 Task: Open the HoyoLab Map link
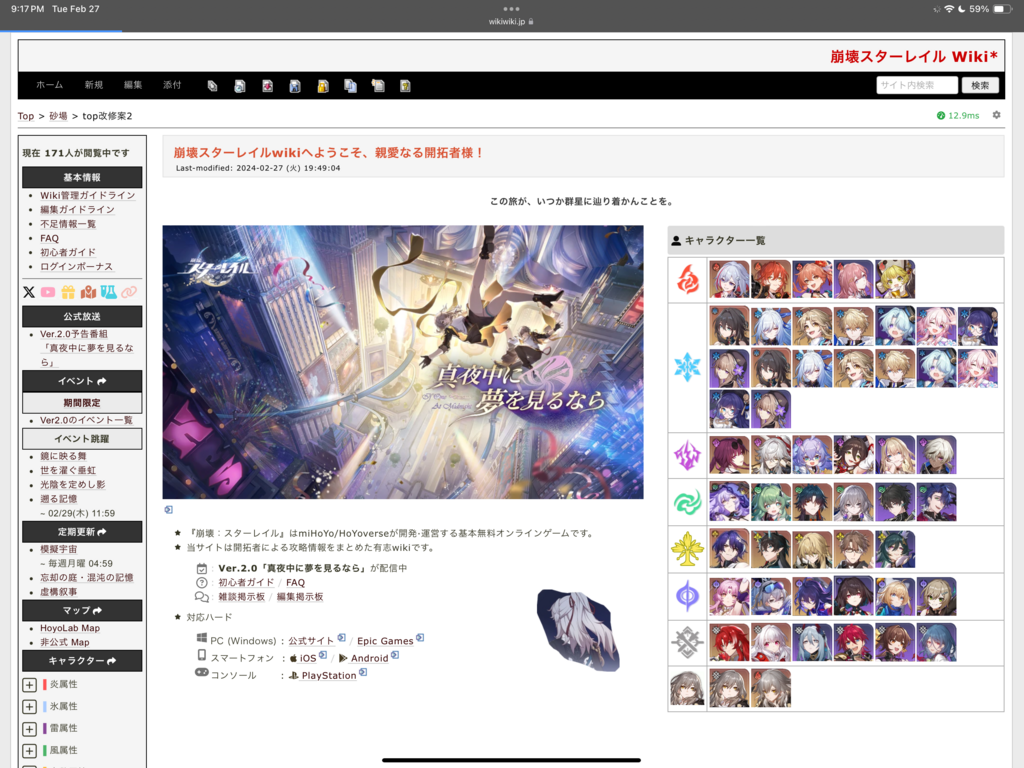tap(70, 628)
